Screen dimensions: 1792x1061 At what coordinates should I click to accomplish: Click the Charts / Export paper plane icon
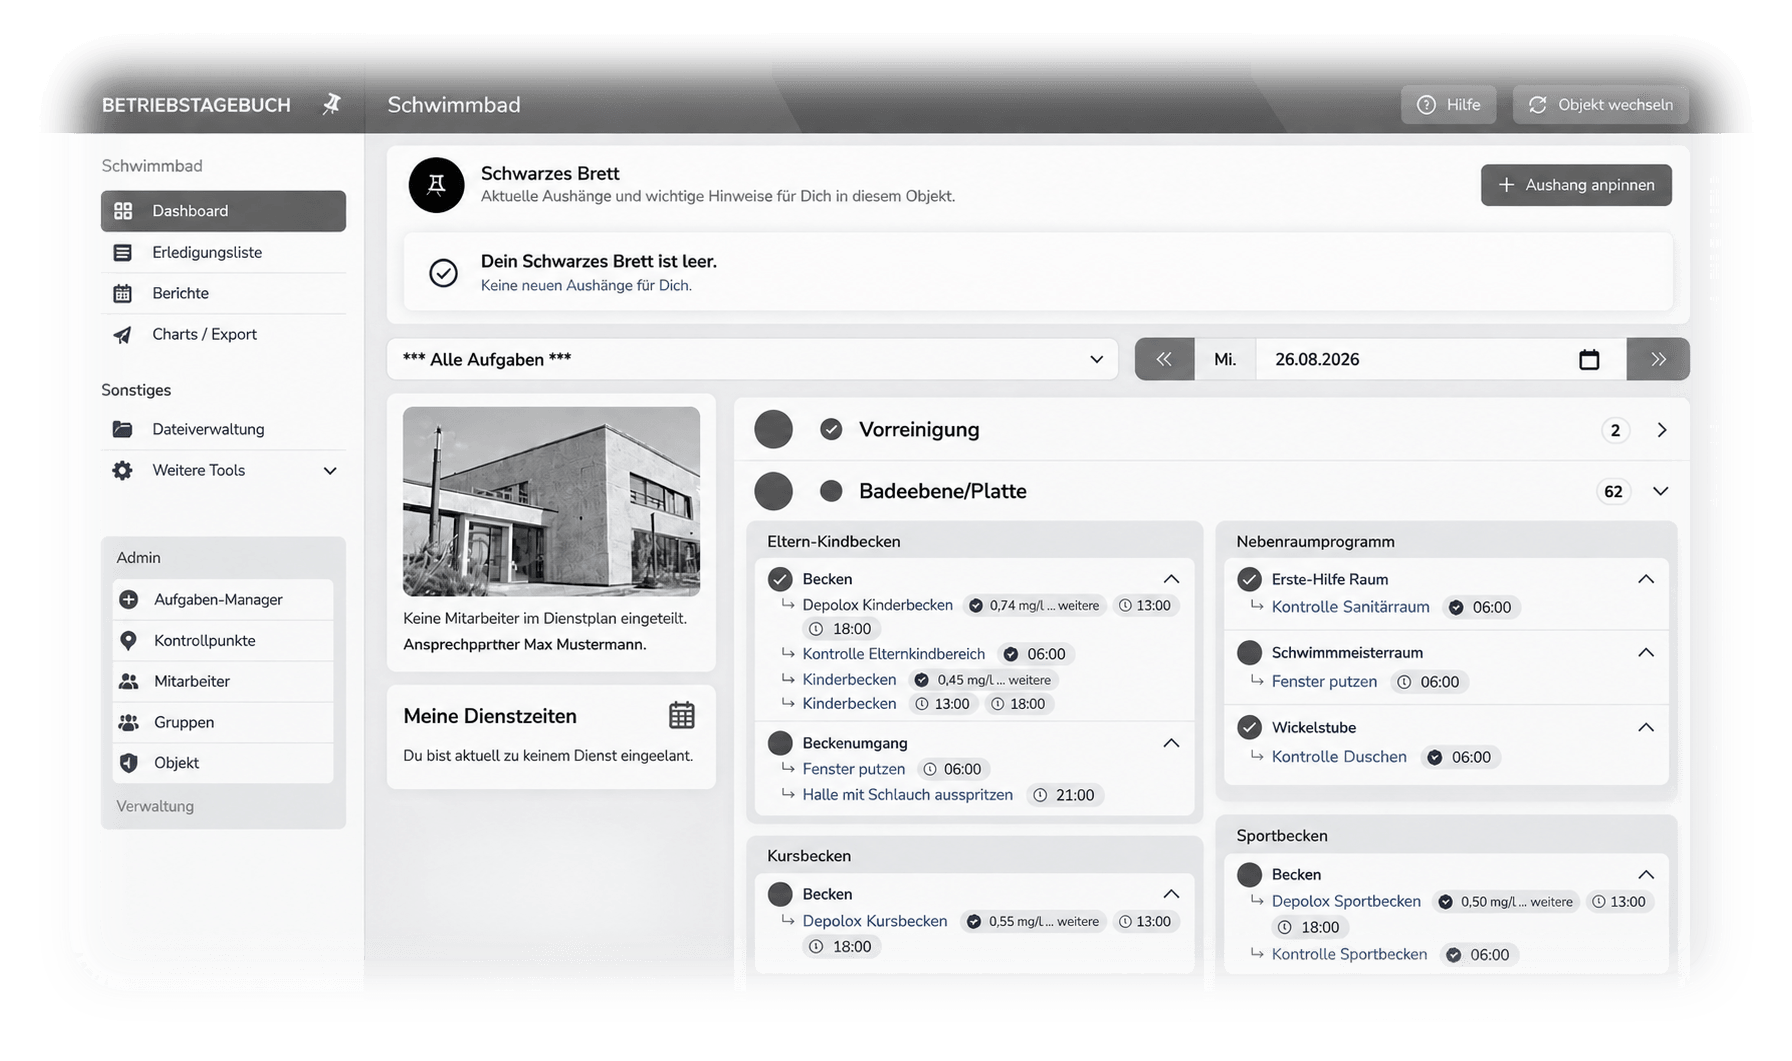(x=123, y=334)
